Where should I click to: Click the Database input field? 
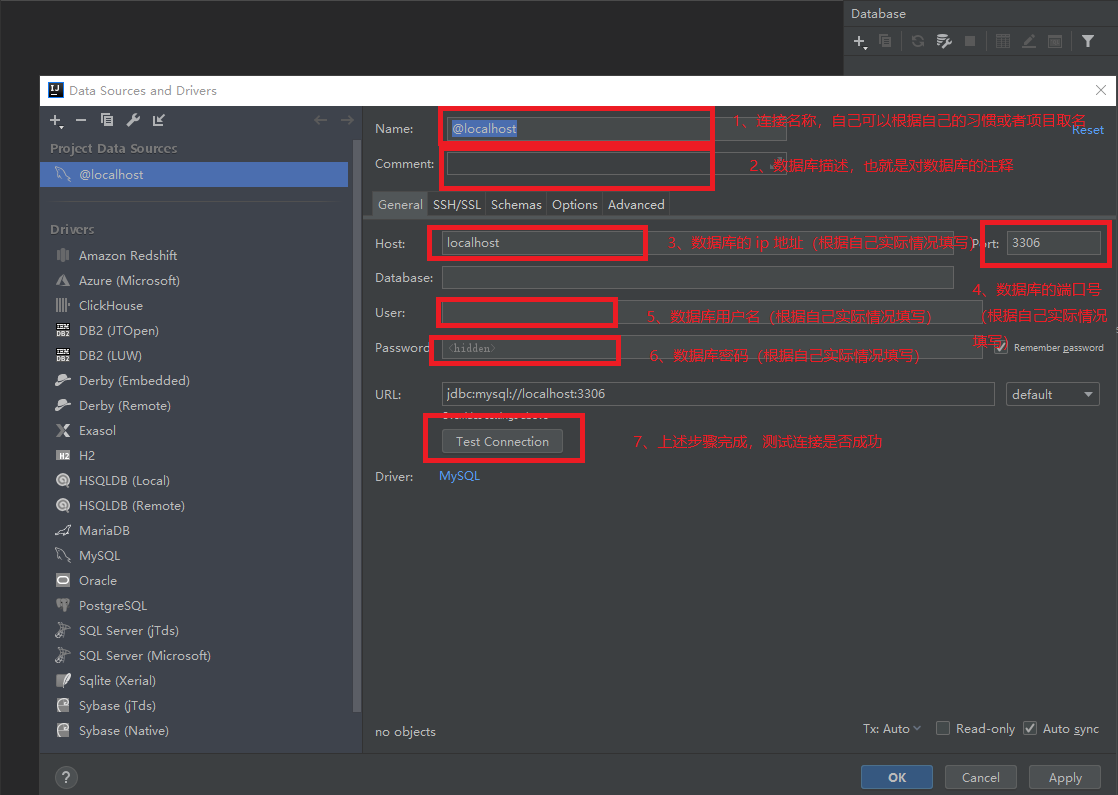coord(697,277)
